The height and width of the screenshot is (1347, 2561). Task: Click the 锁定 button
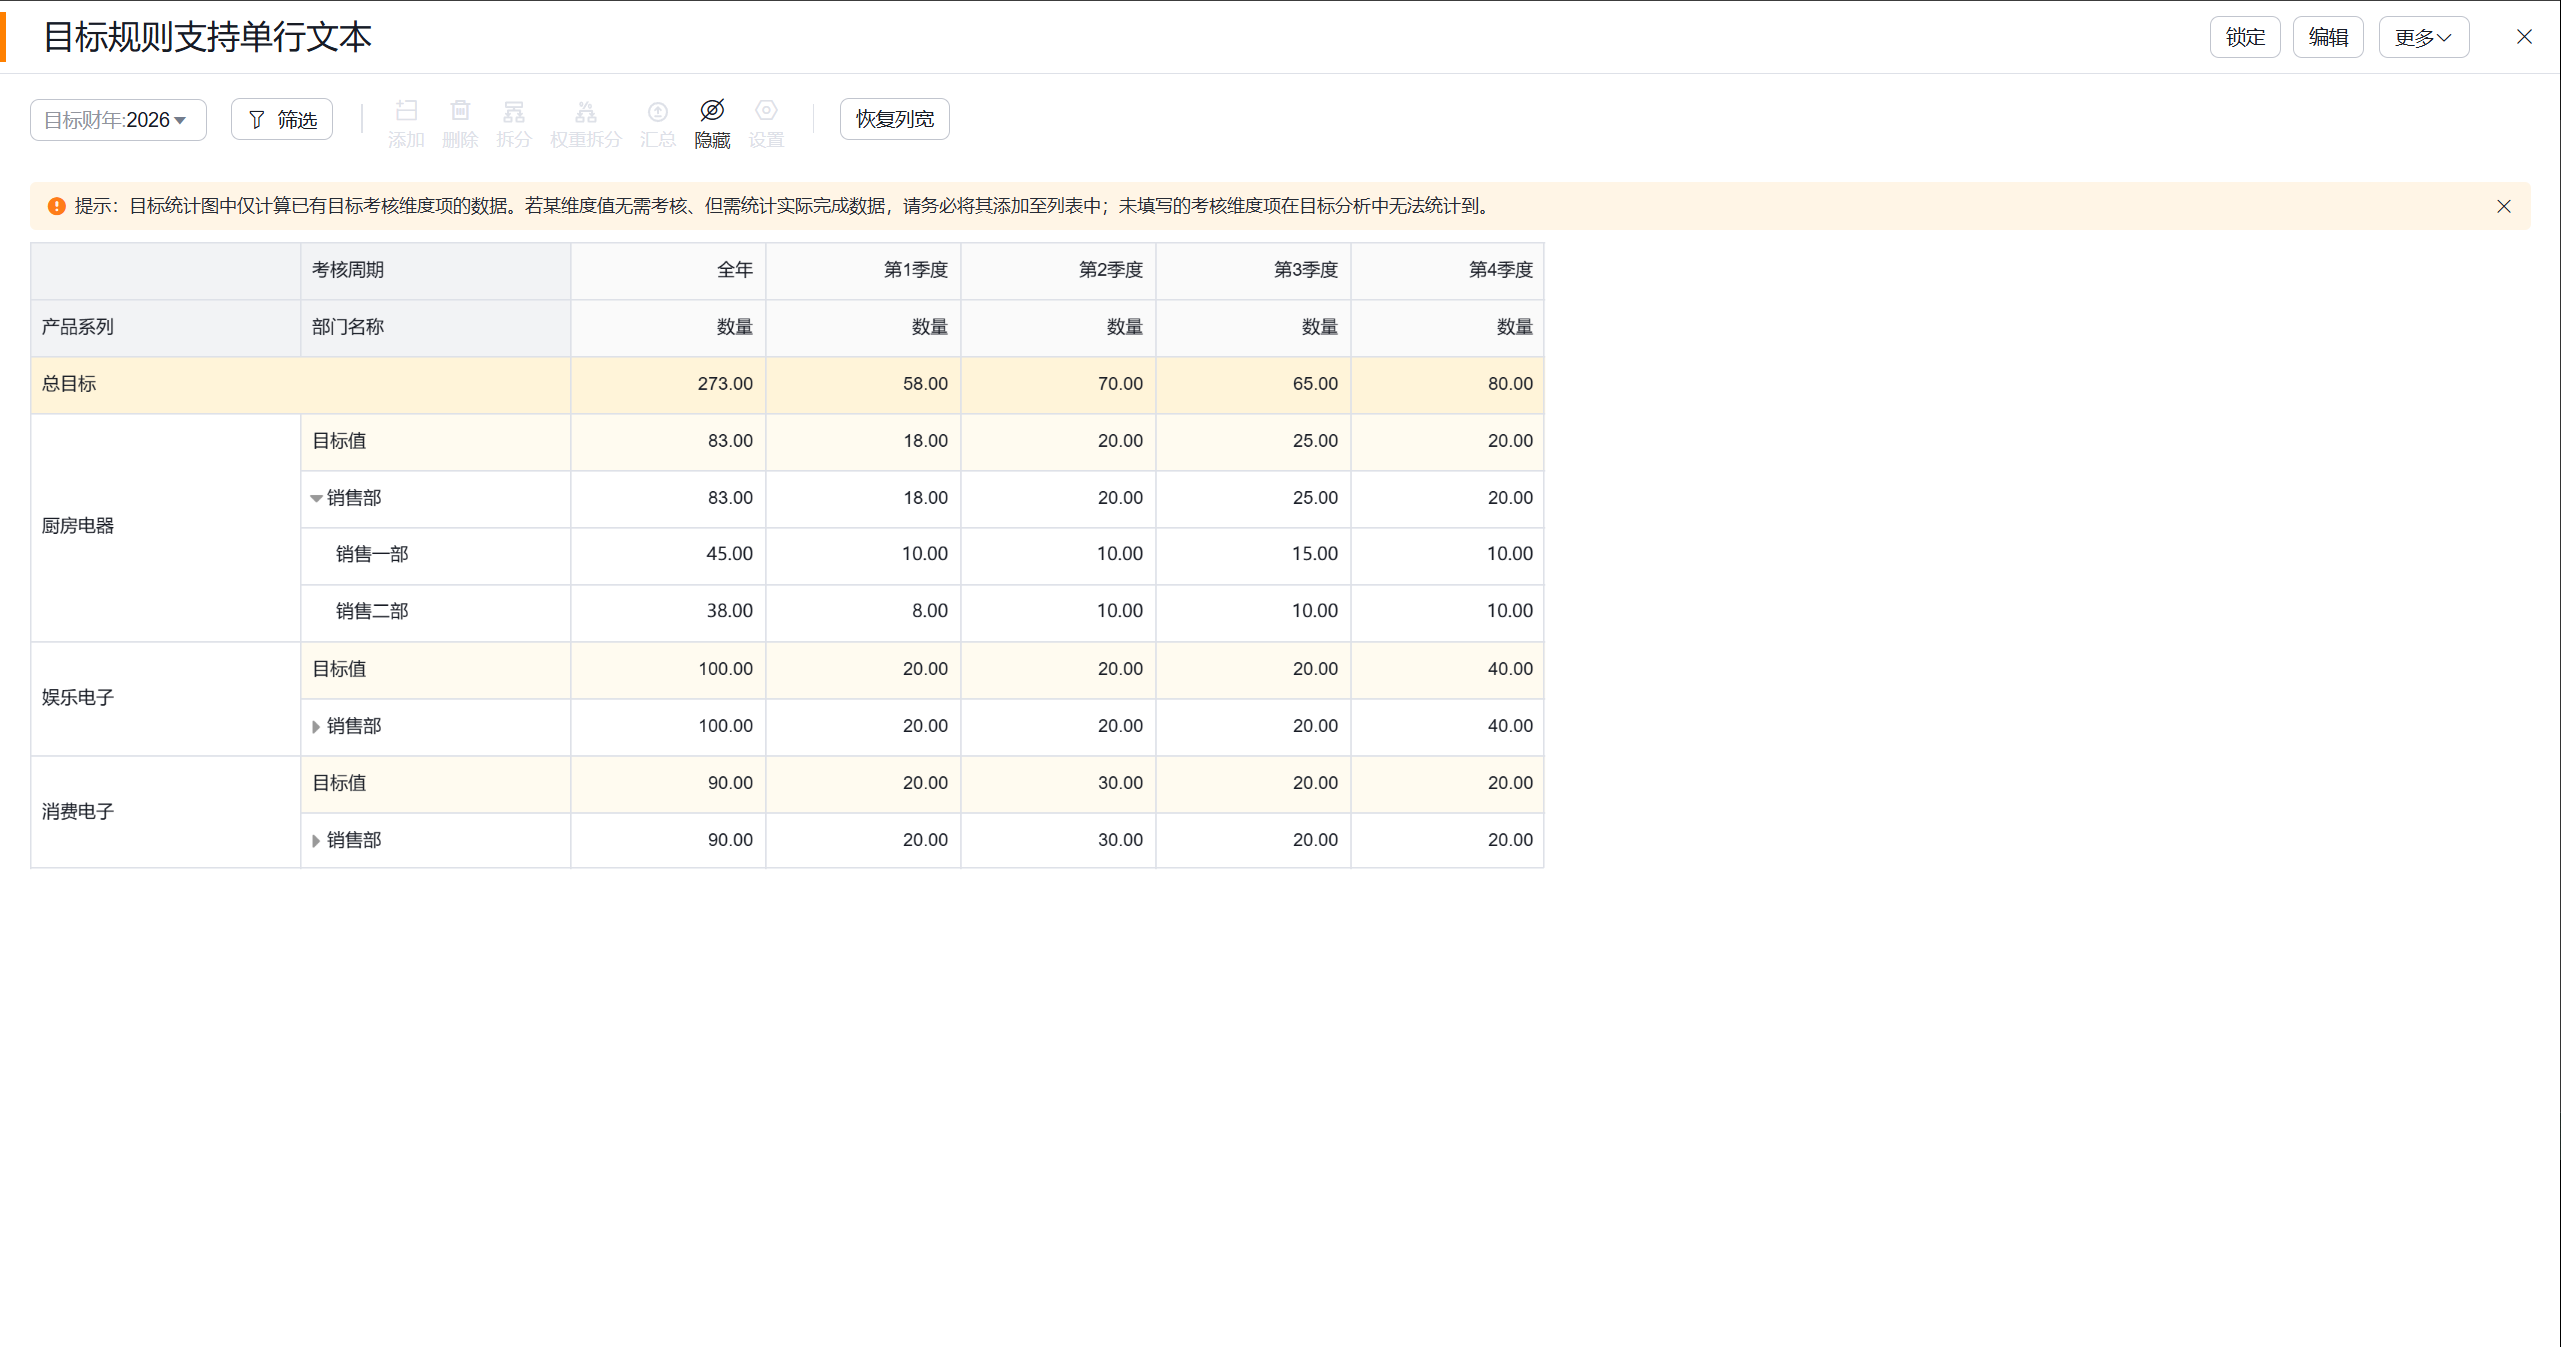coord(2244,38)
